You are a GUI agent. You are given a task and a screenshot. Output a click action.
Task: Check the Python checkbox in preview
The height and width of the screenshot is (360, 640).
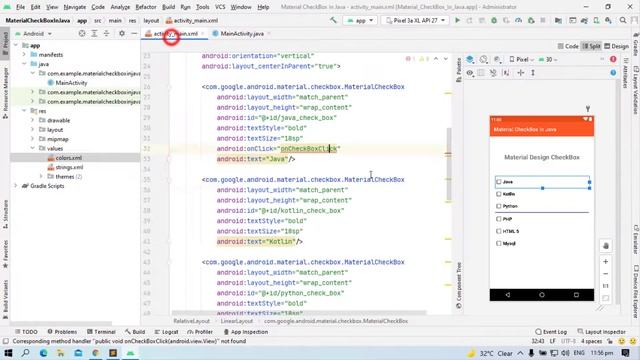pos(498,206)
